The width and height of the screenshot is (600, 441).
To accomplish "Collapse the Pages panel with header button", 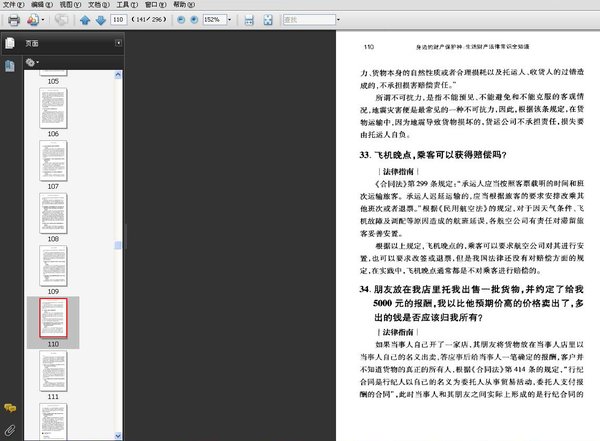I will point(117,43).
